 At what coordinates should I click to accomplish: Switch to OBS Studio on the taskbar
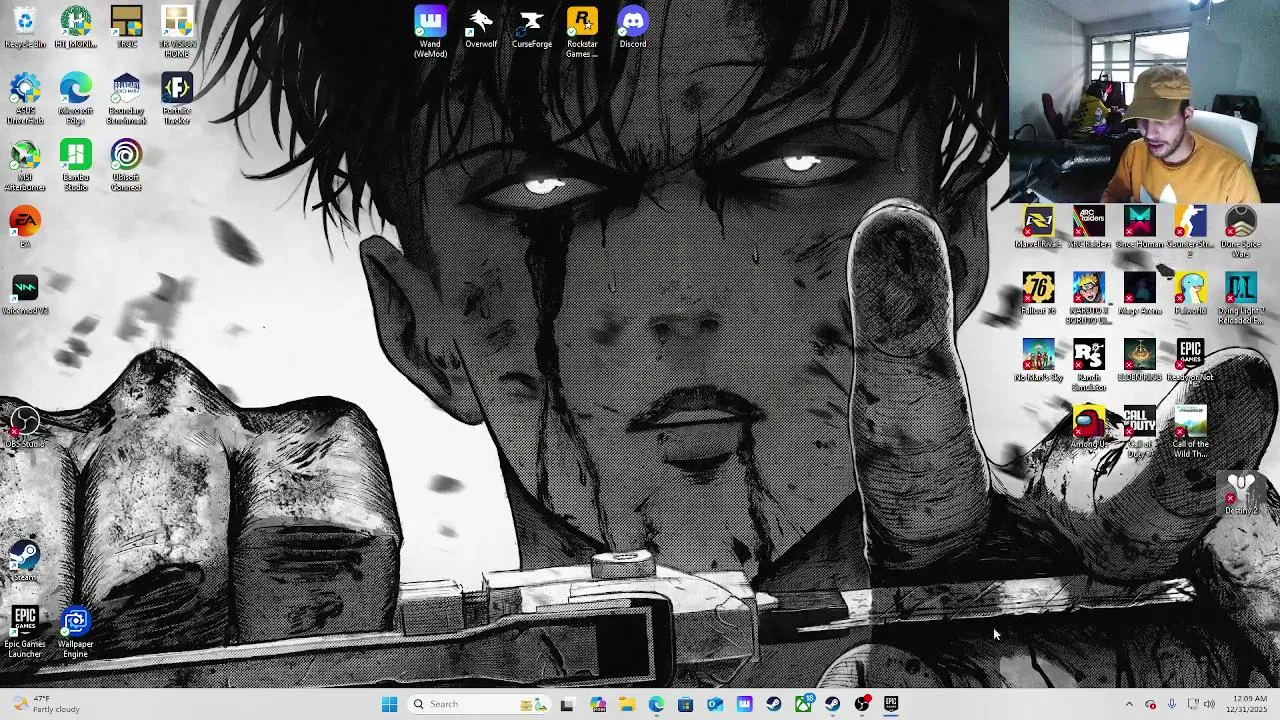(x=862, y=704)
